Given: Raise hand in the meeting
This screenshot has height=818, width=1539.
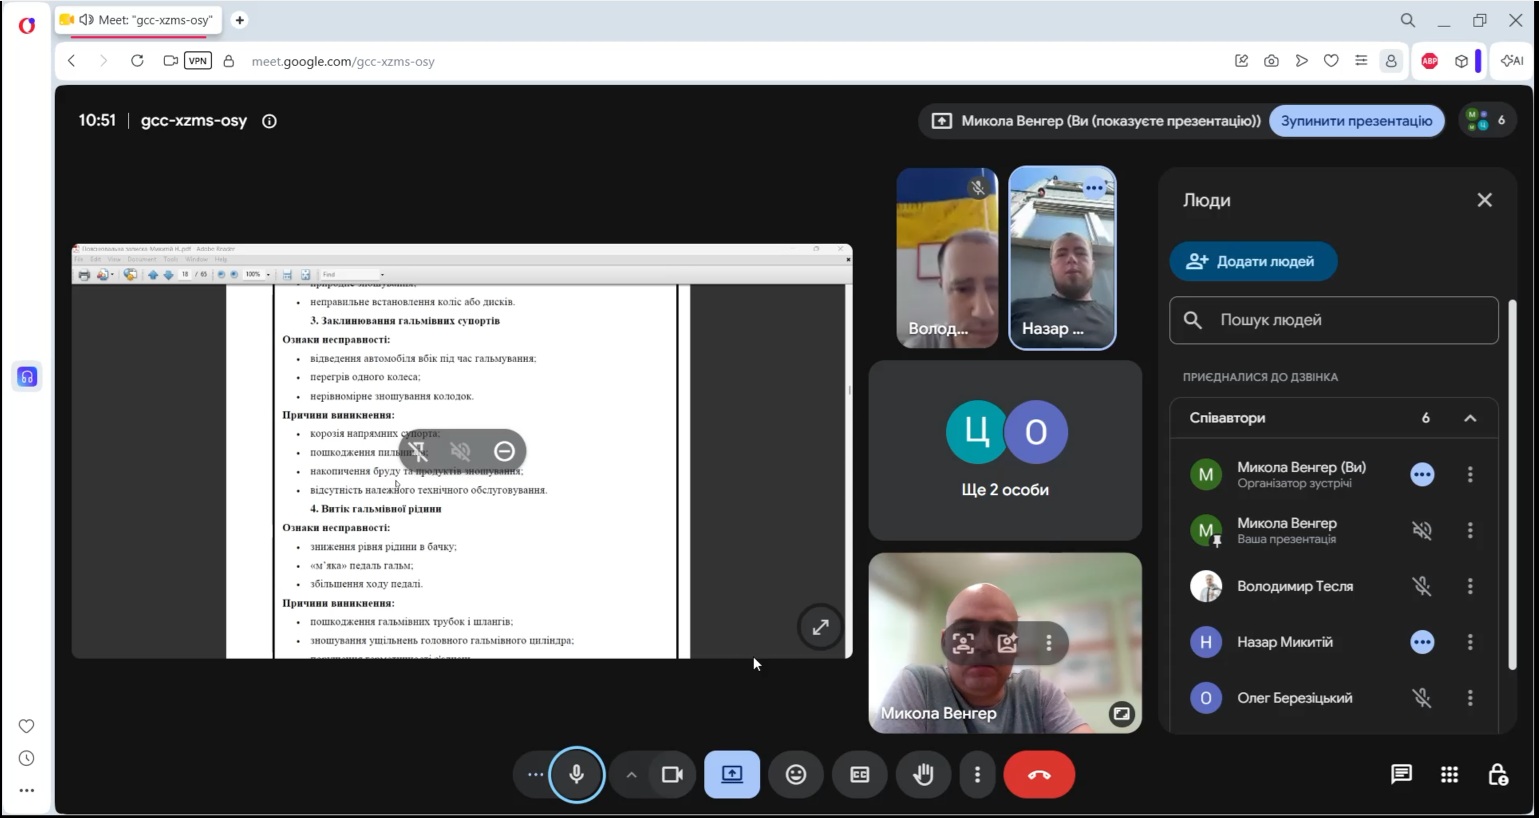Looking at the screenshot, I should click(923, 774).
